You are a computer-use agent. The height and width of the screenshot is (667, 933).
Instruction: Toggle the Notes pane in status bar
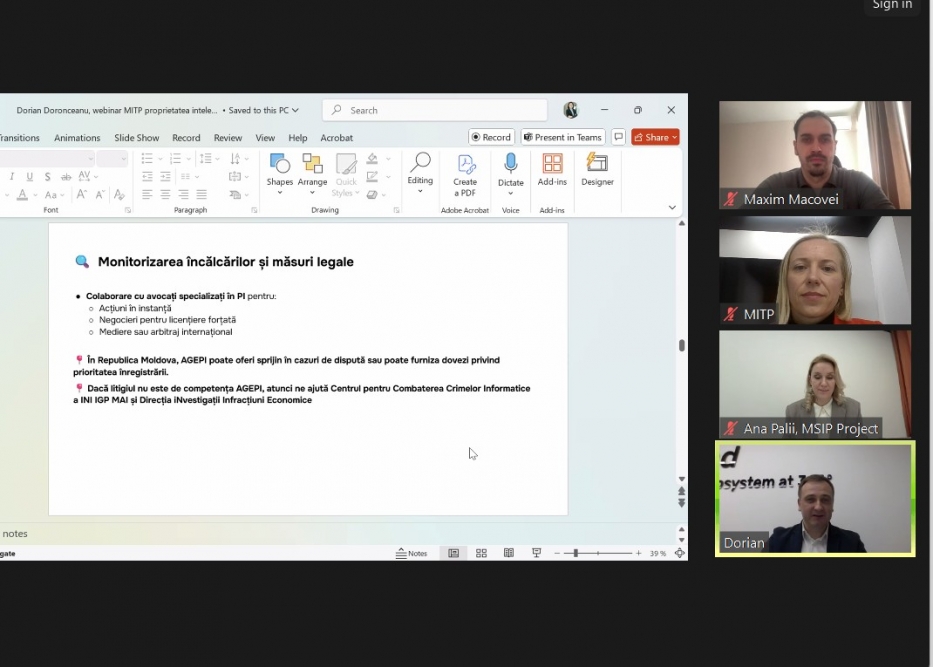pos(411,553)
